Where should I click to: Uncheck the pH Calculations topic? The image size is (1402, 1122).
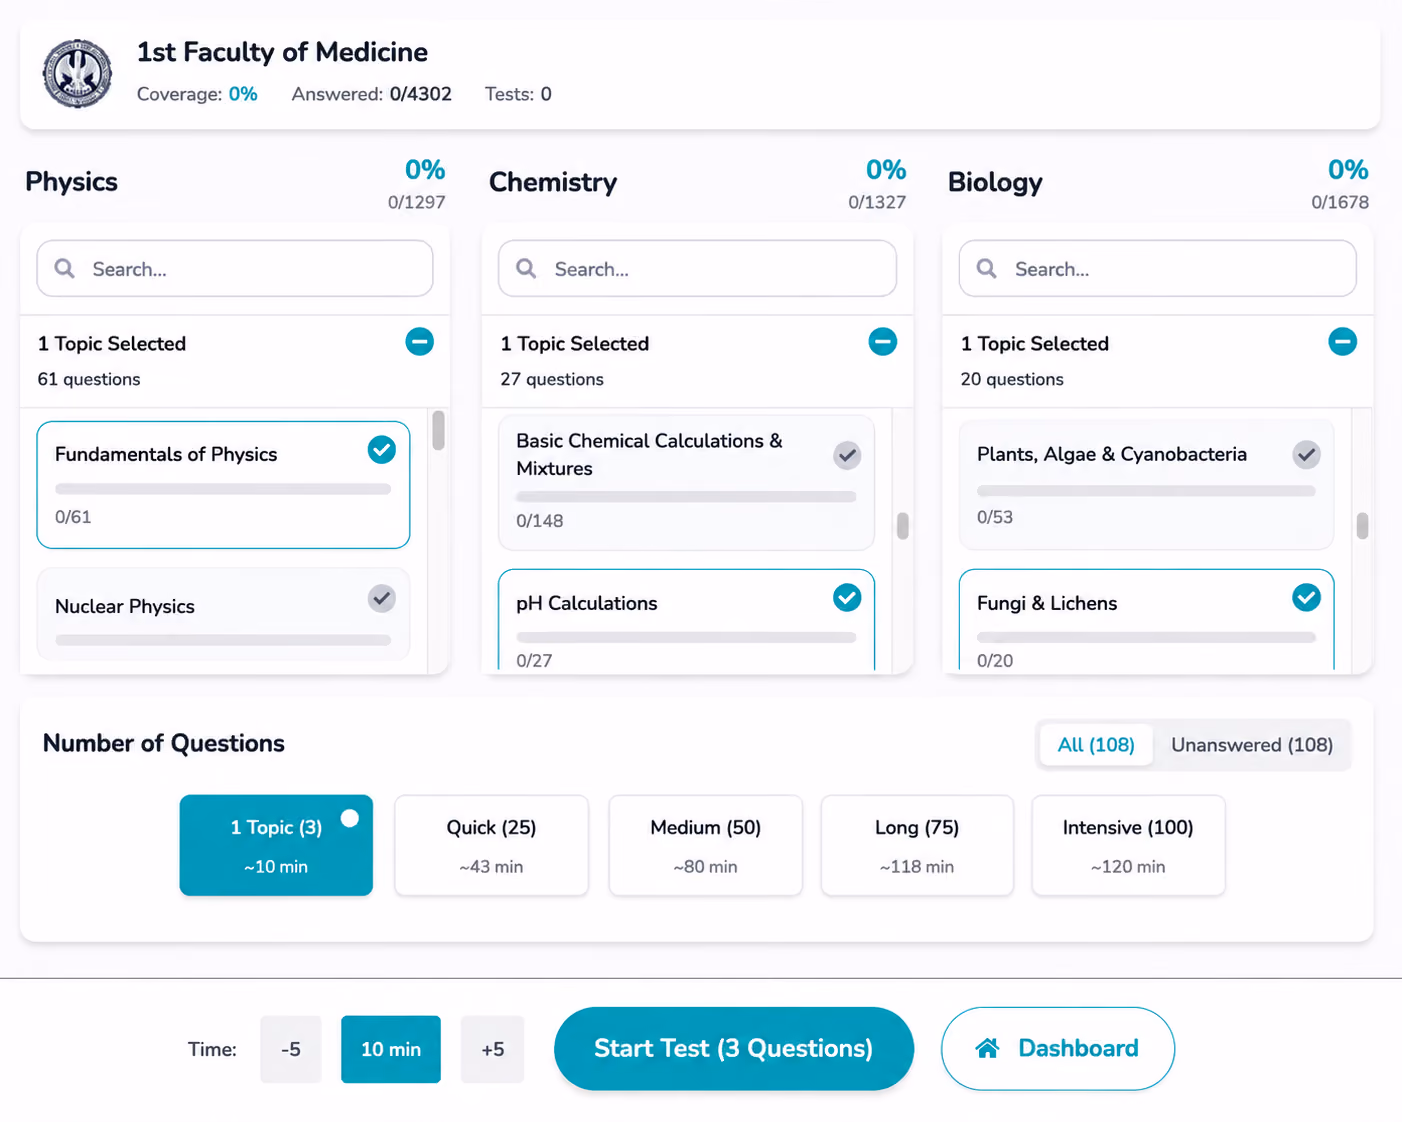(847, 598)
